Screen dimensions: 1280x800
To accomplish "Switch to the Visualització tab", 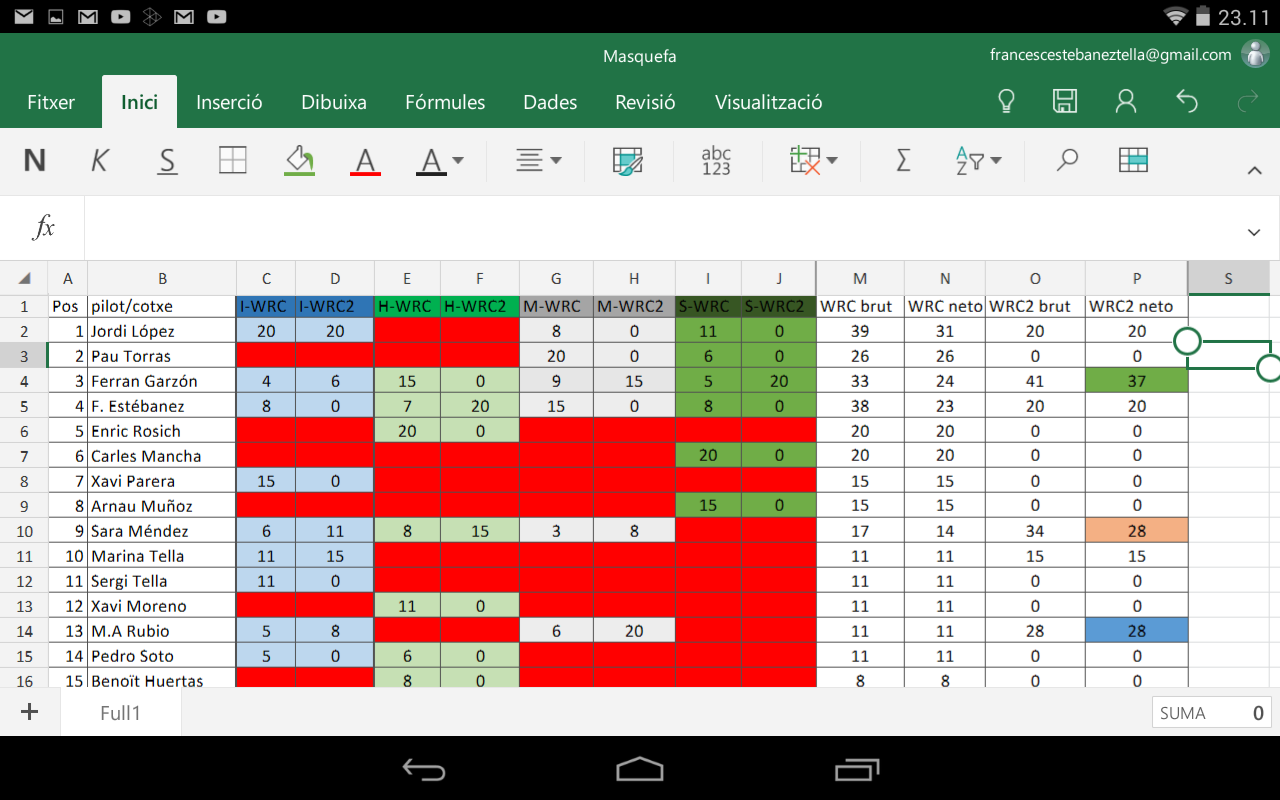I will (x=769, y=102).
